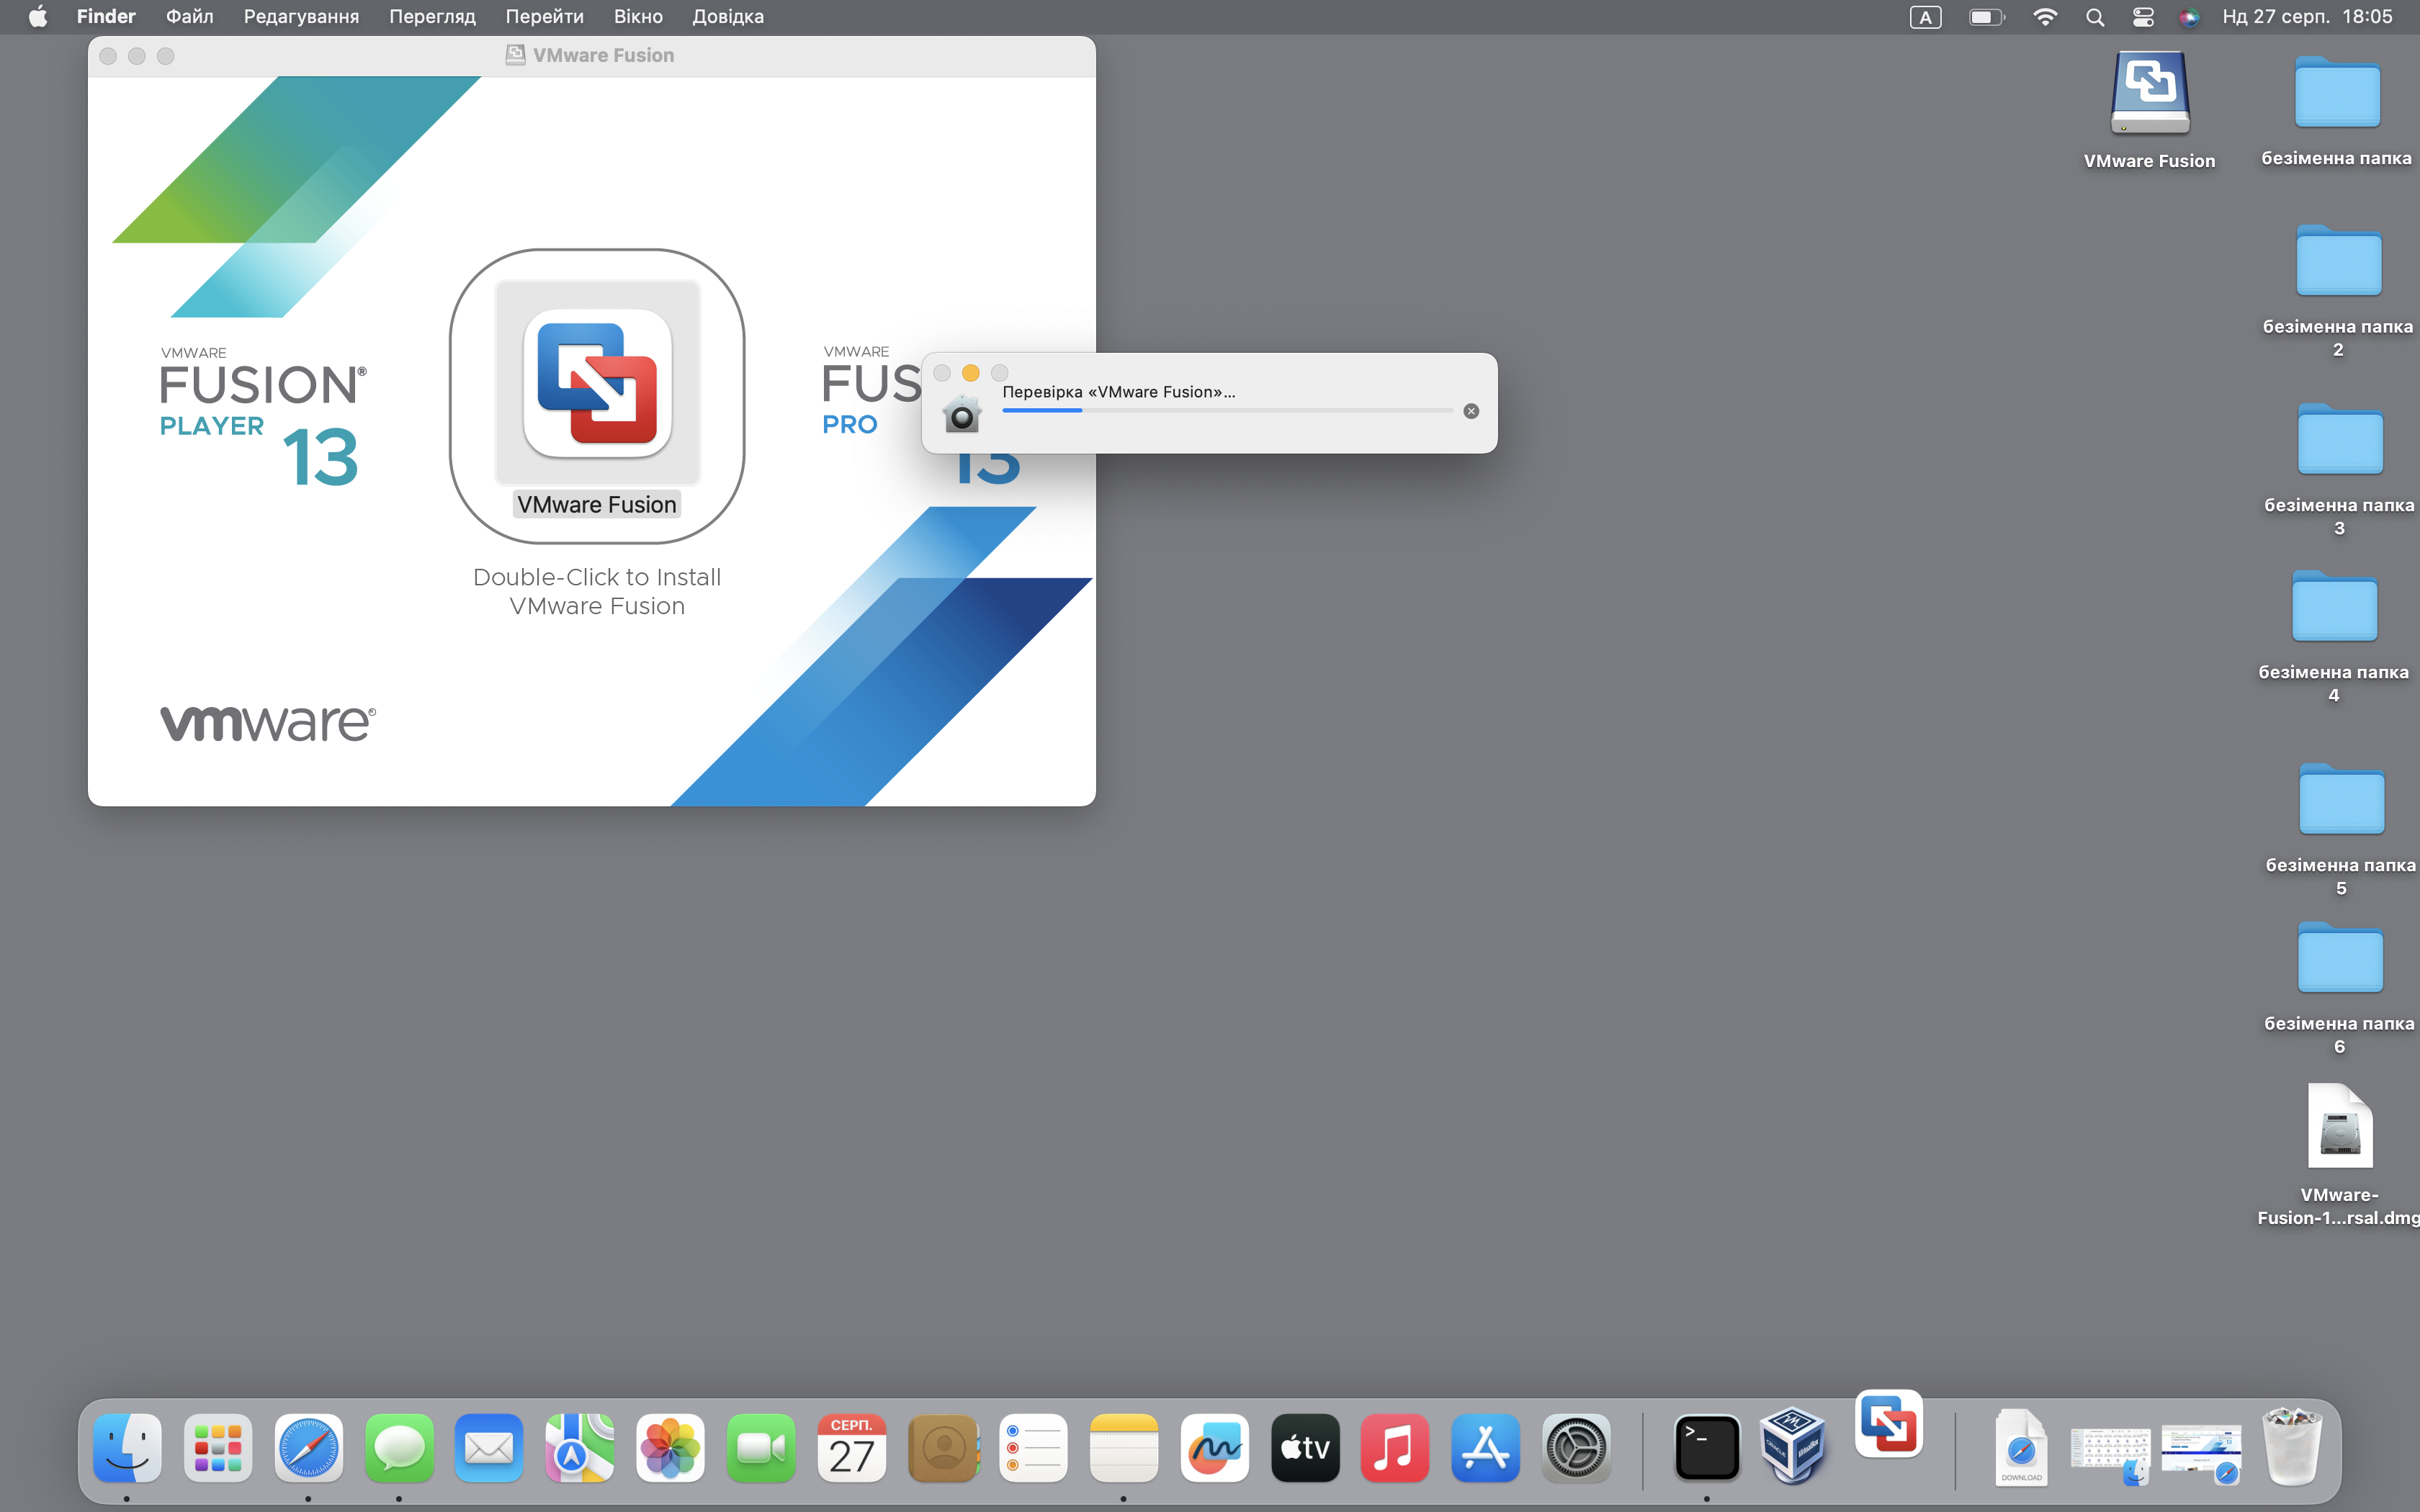
Task: Launch Safari from the Dock
Action: click(308, 1448)
